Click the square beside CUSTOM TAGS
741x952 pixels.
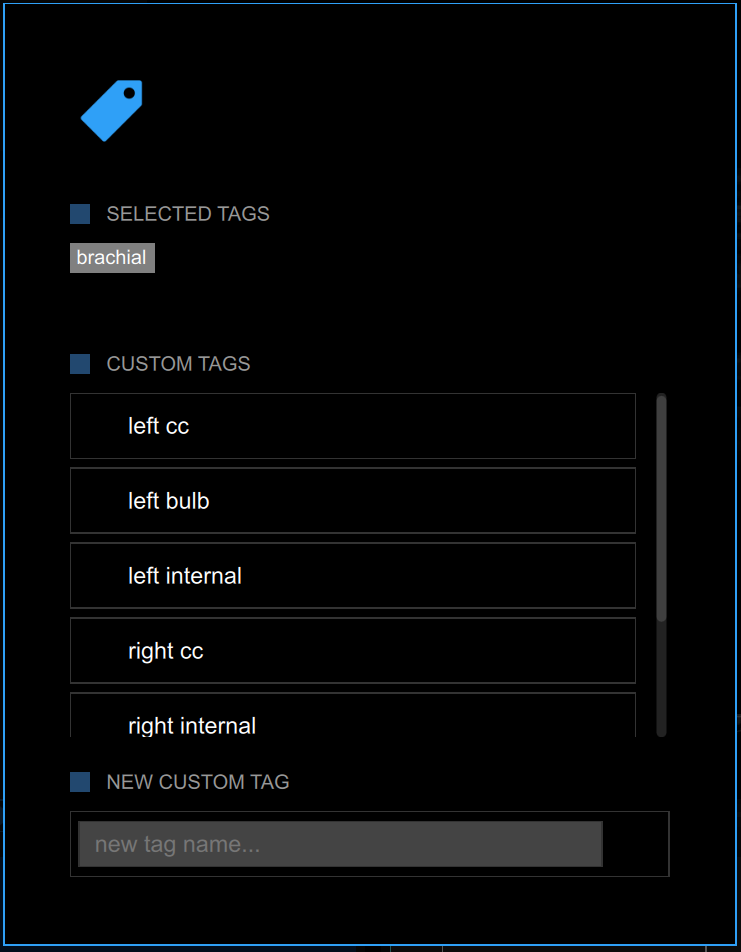coord(80,364)
